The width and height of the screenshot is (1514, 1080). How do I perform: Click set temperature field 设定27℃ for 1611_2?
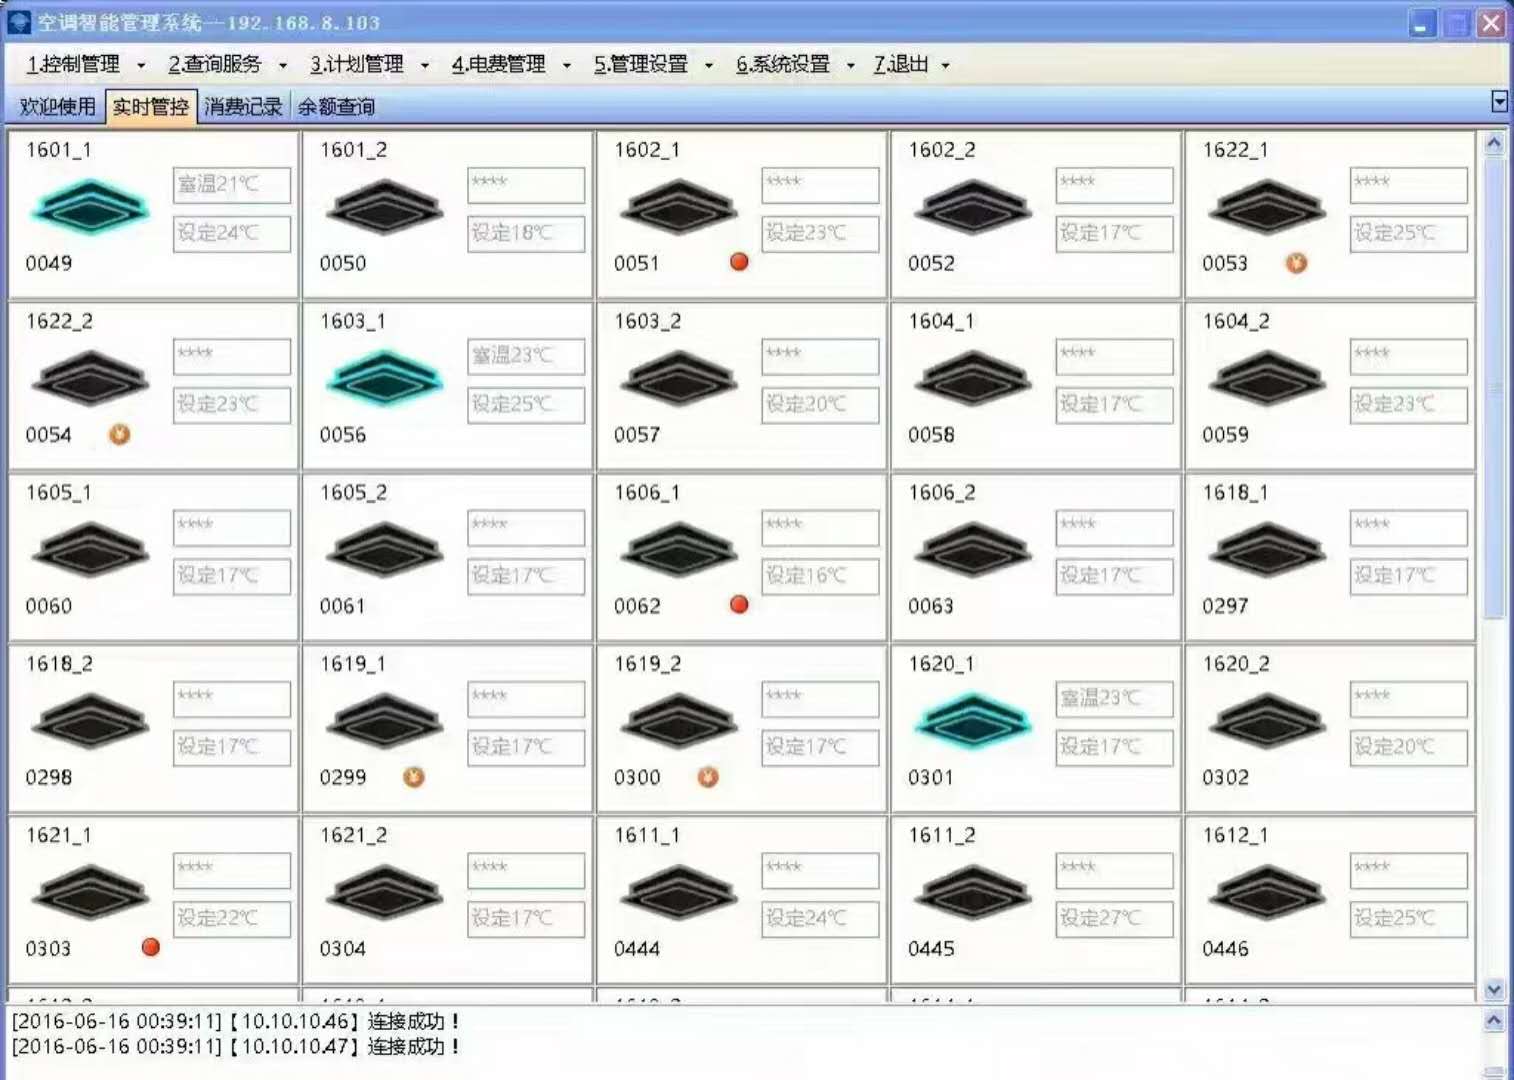[x=1114, y=918]
